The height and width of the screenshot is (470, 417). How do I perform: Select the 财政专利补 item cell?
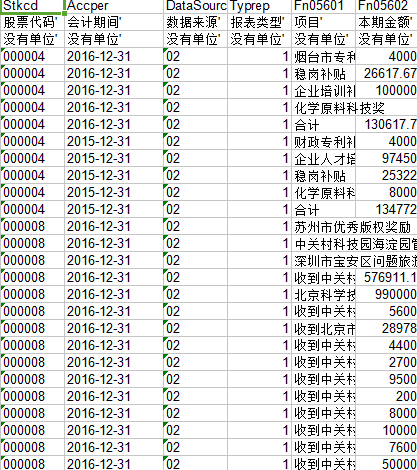coord(324,141)
